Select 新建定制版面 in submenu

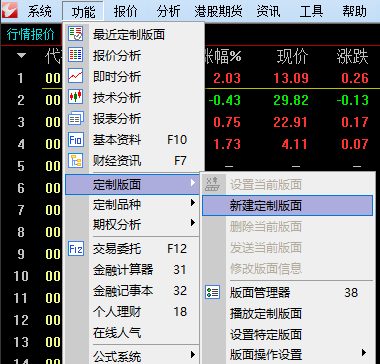pyautogui.click(x=287, y=206)
